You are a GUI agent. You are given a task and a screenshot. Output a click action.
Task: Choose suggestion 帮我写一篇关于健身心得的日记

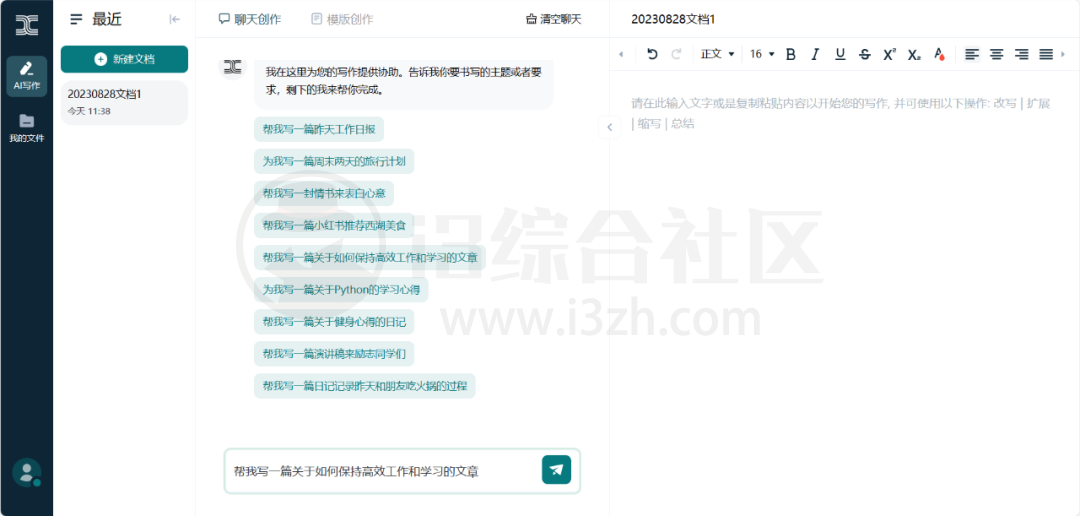(334, 321)
